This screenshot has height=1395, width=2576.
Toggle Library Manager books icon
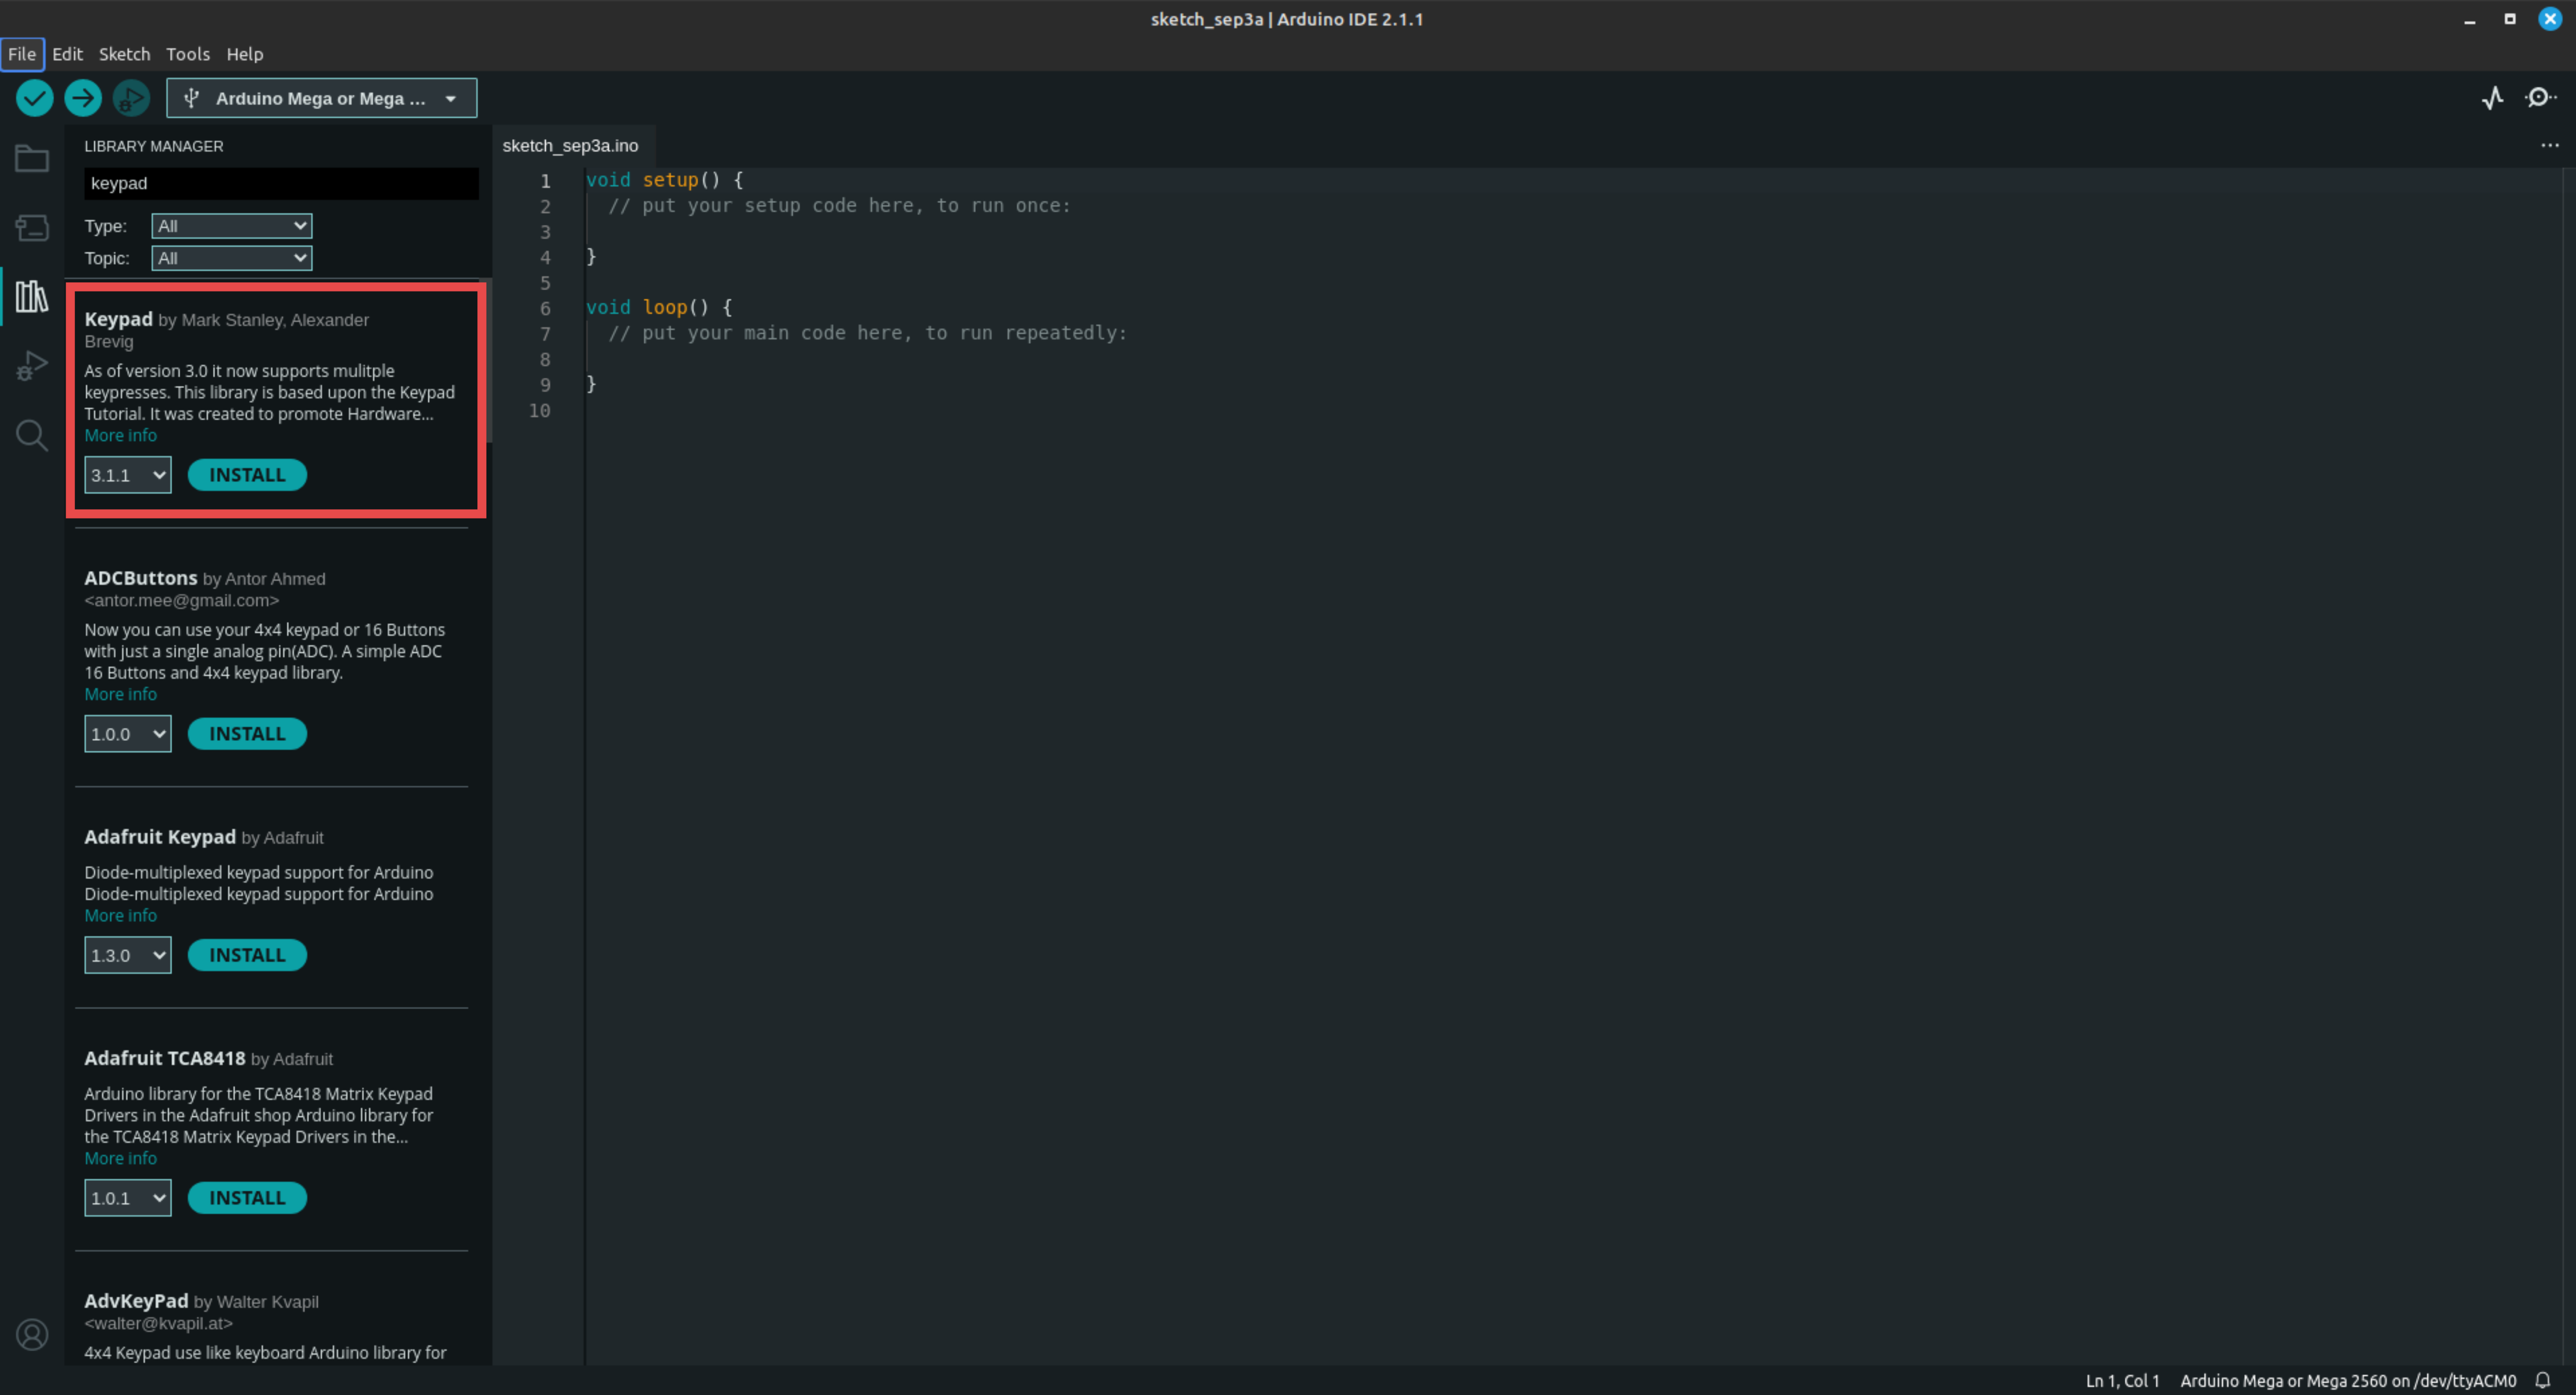tap(32, 296)
